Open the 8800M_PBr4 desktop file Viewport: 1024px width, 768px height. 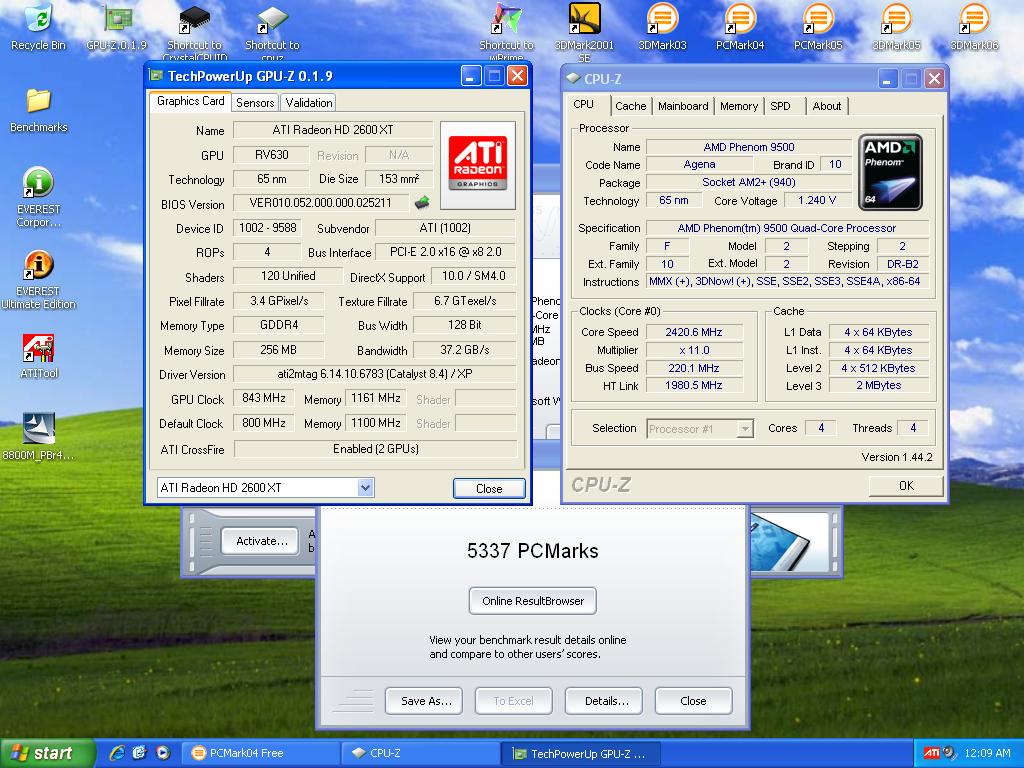click(39, 436)
